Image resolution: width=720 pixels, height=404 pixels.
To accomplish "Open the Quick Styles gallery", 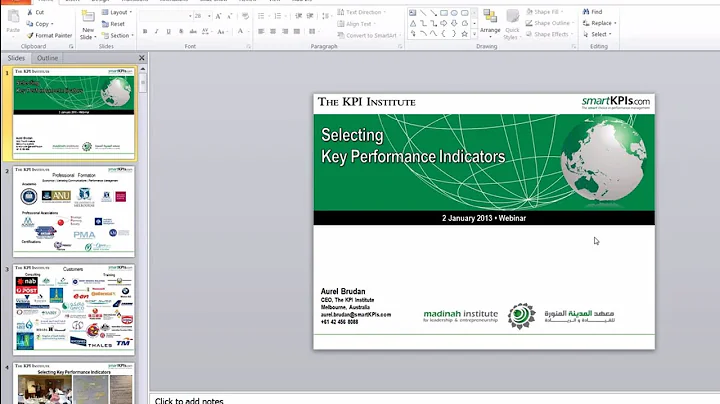I will 512,25.
